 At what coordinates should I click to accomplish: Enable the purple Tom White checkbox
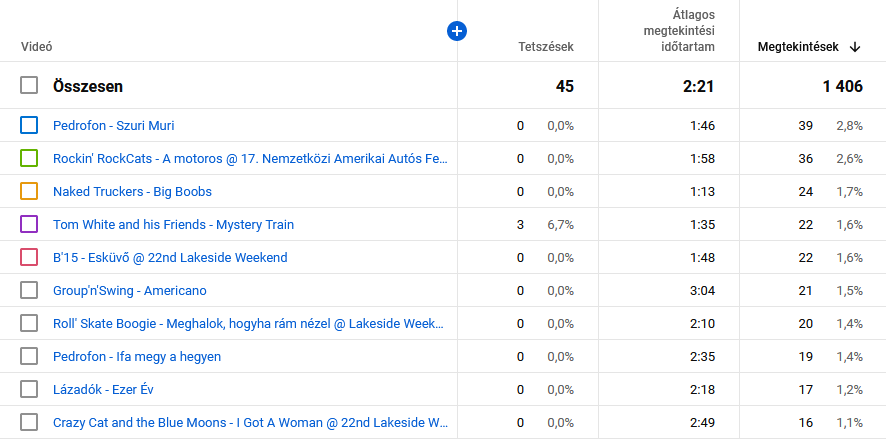tap(29, 224)
